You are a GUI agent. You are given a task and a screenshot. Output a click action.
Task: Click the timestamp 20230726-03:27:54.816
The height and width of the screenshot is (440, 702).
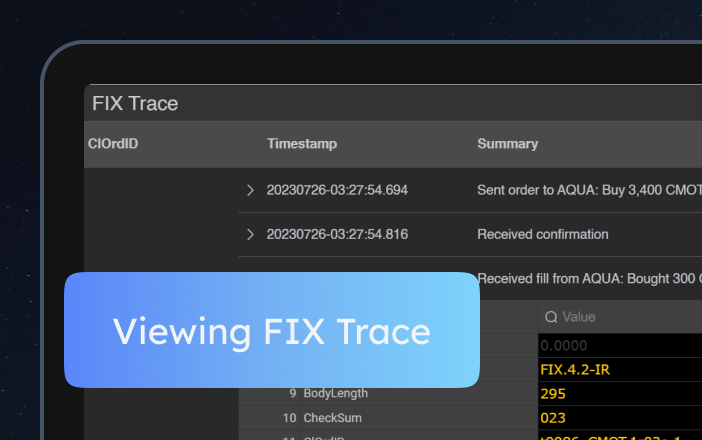point(337,234)
